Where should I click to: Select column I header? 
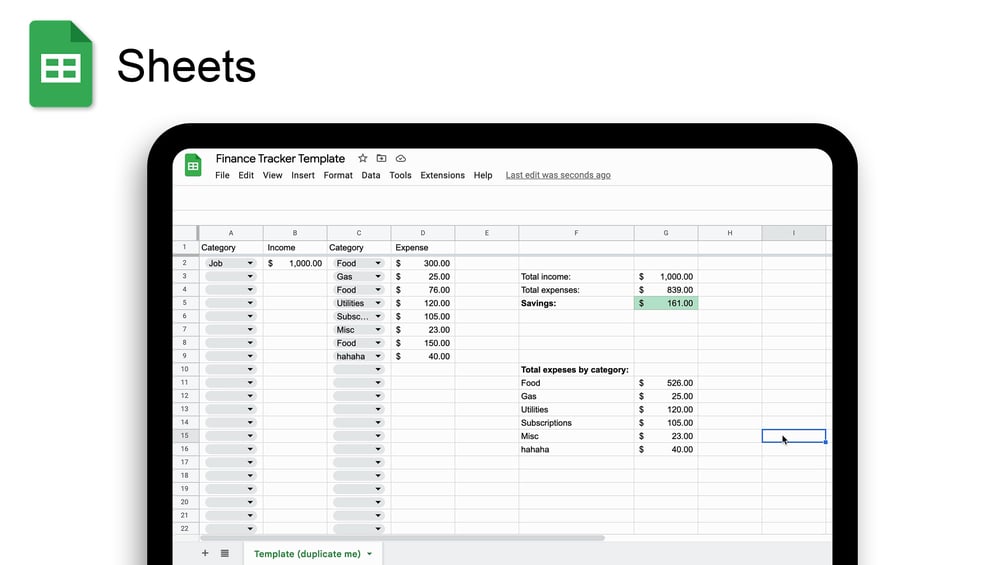(x=793, y=233)
